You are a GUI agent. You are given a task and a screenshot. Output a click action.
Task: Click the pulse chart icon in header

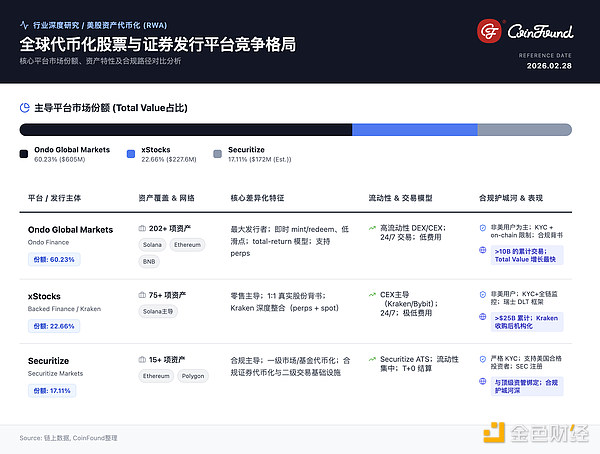[24, 23]
